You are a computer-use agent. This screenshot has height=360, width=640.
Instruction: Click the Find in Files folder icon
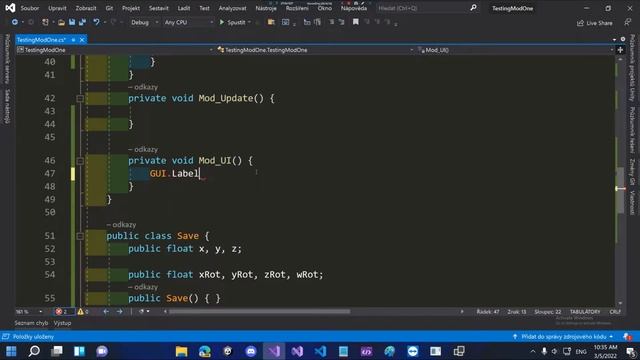[x=271, y=22]
